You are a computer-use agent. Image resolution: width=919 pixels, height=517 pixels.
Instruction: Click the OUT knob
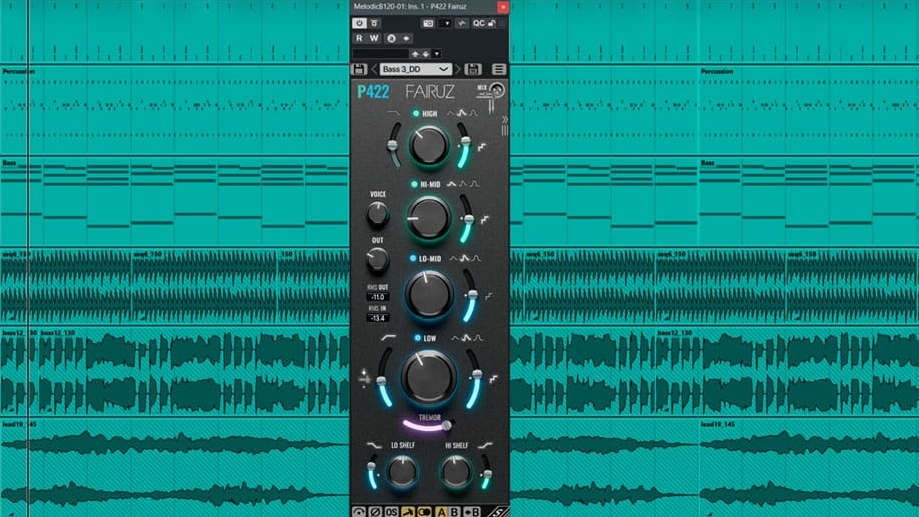377,260
